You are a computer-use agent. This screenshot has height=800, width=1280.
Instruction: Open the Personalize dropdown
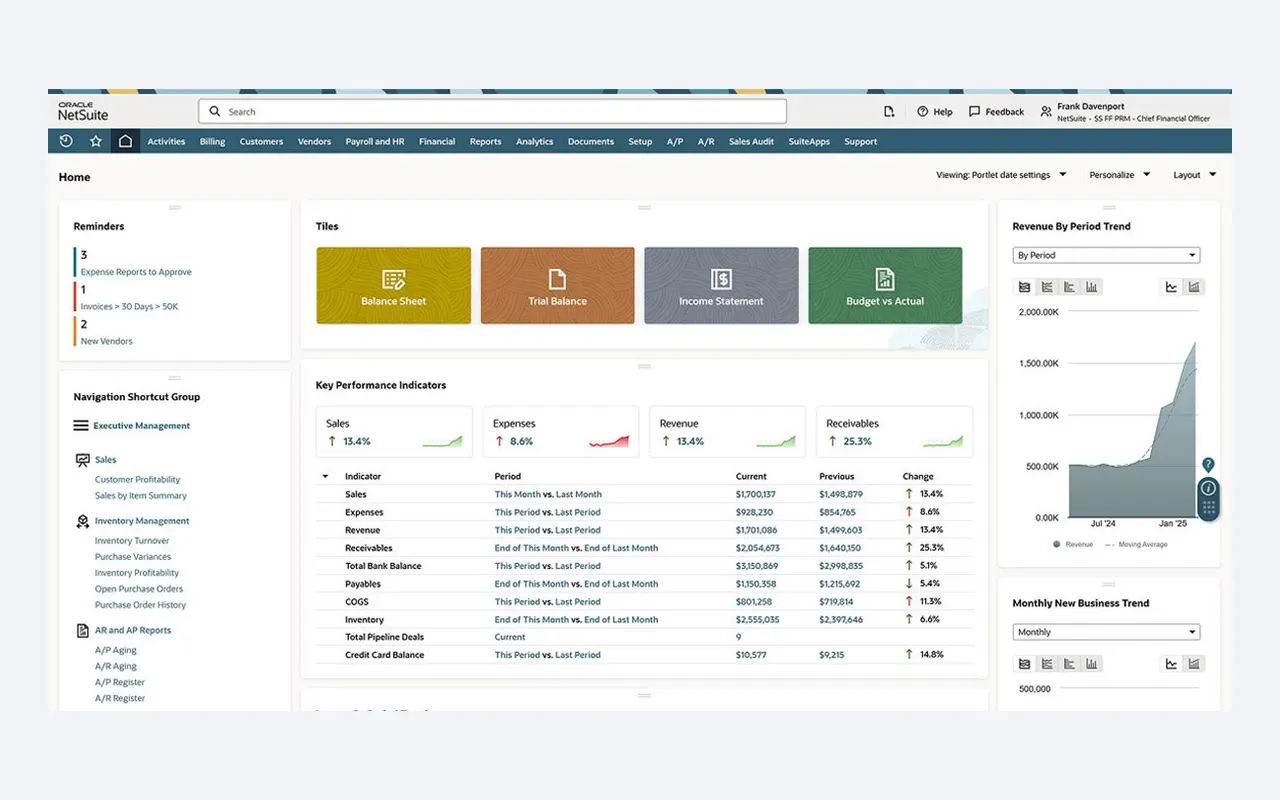tap(1119, 175)
